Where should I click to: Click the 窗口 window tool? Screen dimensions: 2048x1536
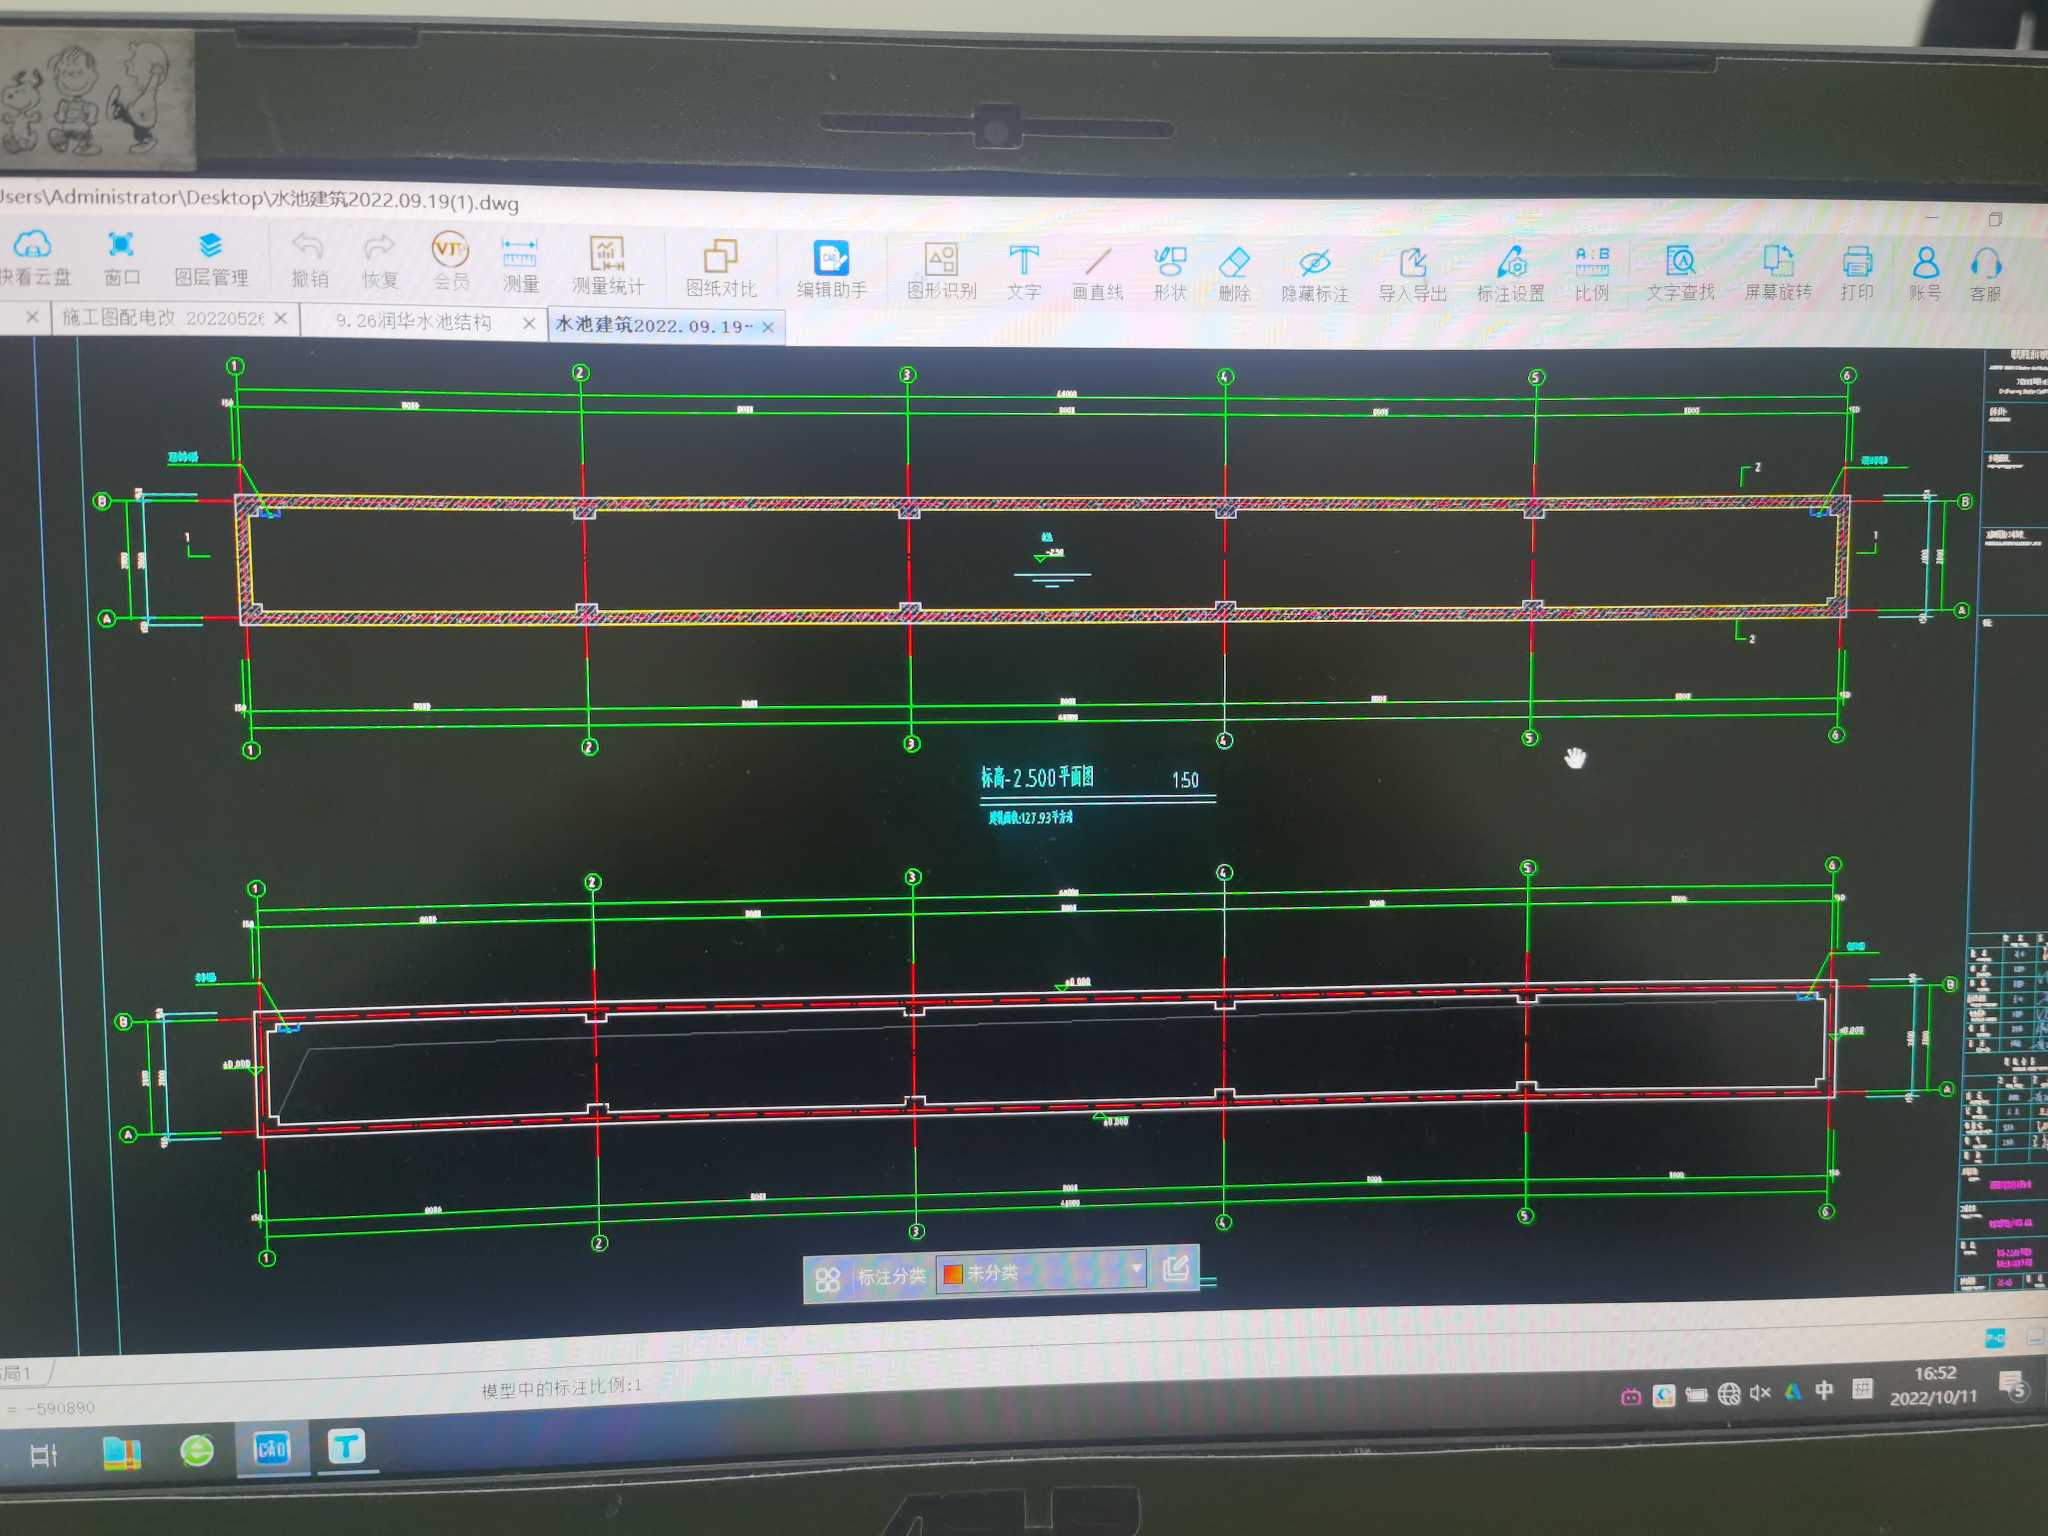(121, 259)
